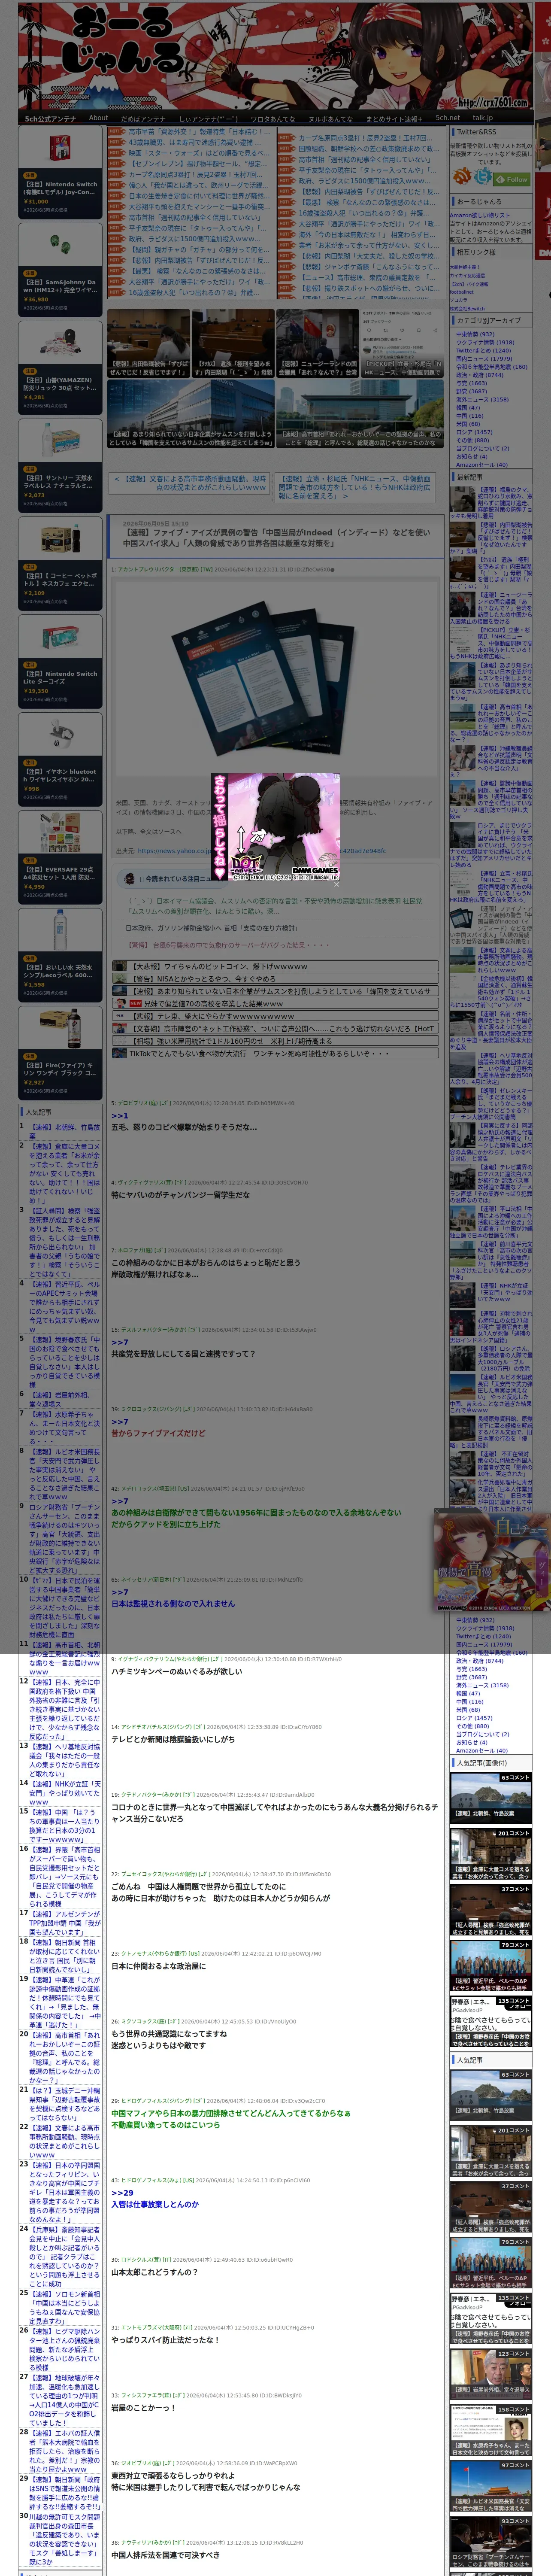
Task: Open 高市首相「あれ…おかしいぞ」image thumbnail
Action: 360,414
